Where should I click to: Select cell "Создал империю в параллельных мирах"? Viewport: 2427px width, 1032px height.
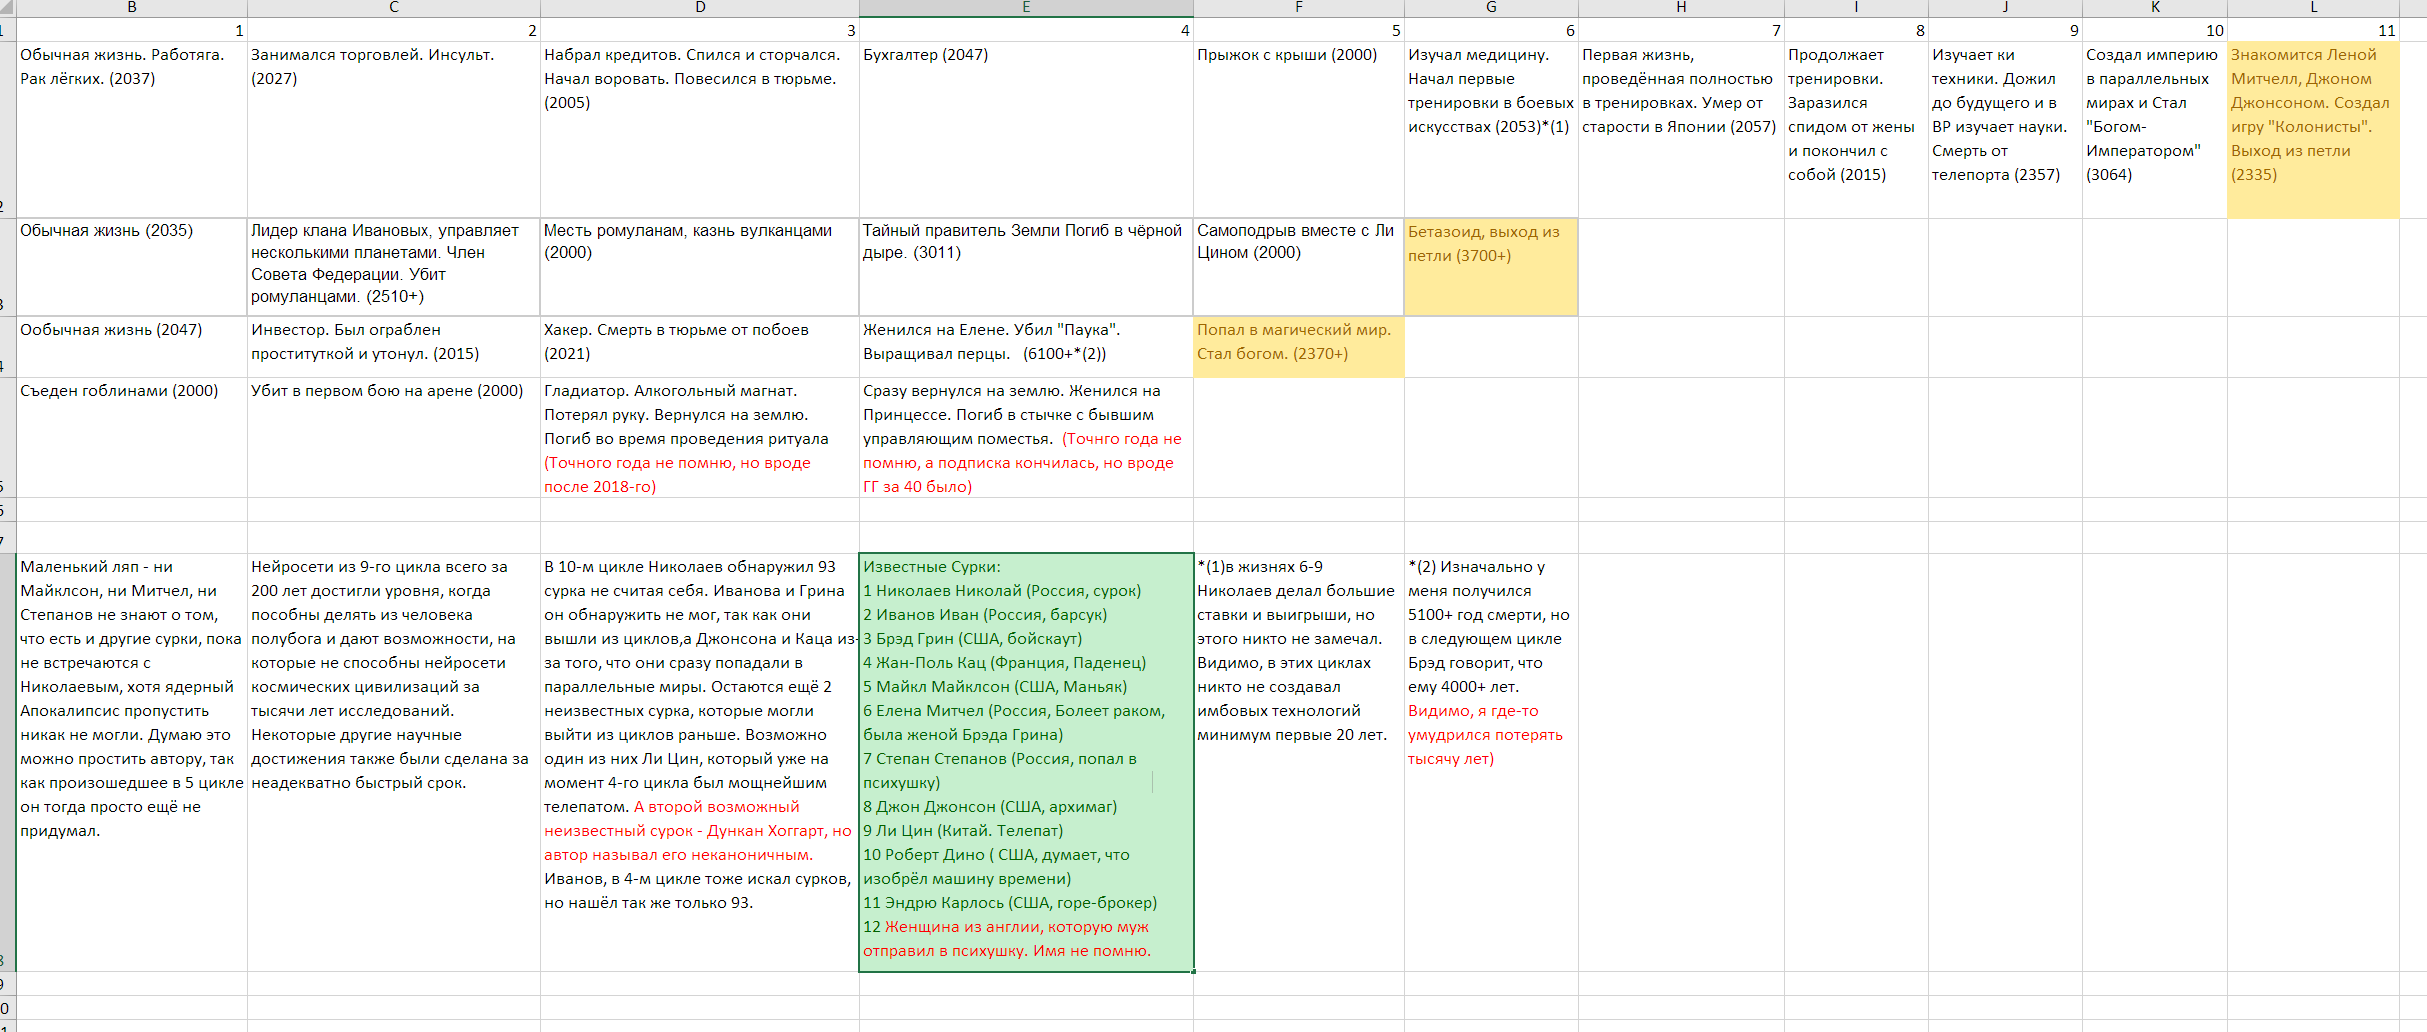2155,130
